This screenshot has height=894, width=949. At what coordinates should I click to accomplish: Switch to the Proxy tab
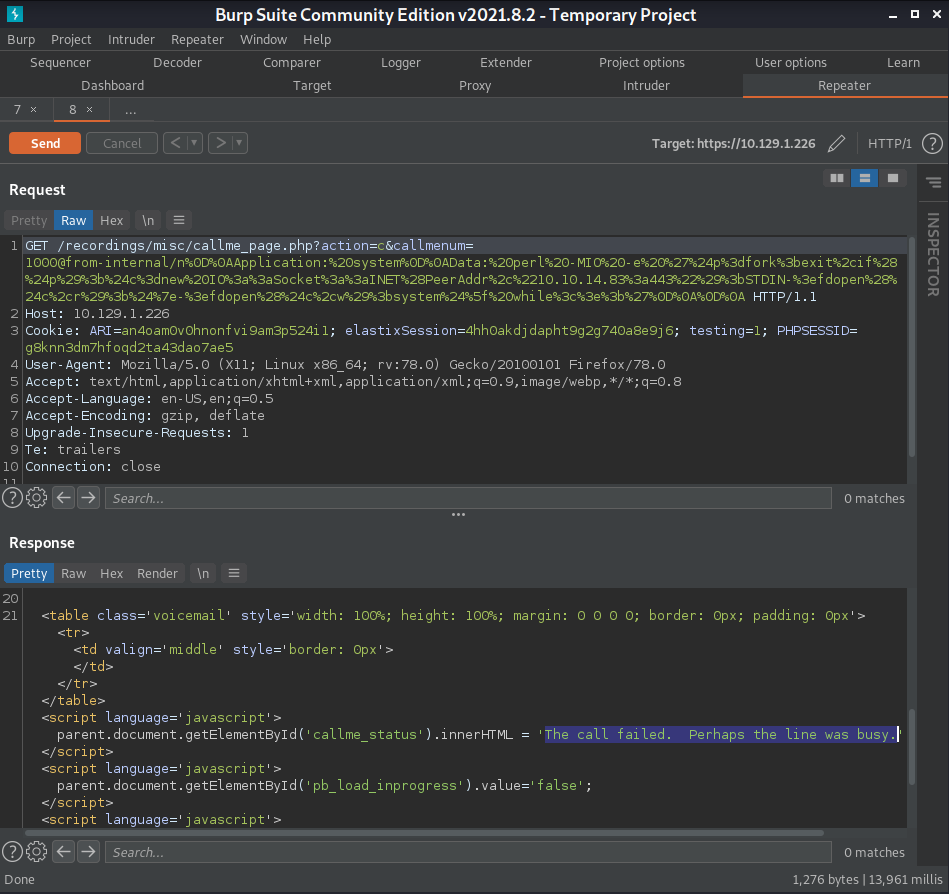[475, 85]
